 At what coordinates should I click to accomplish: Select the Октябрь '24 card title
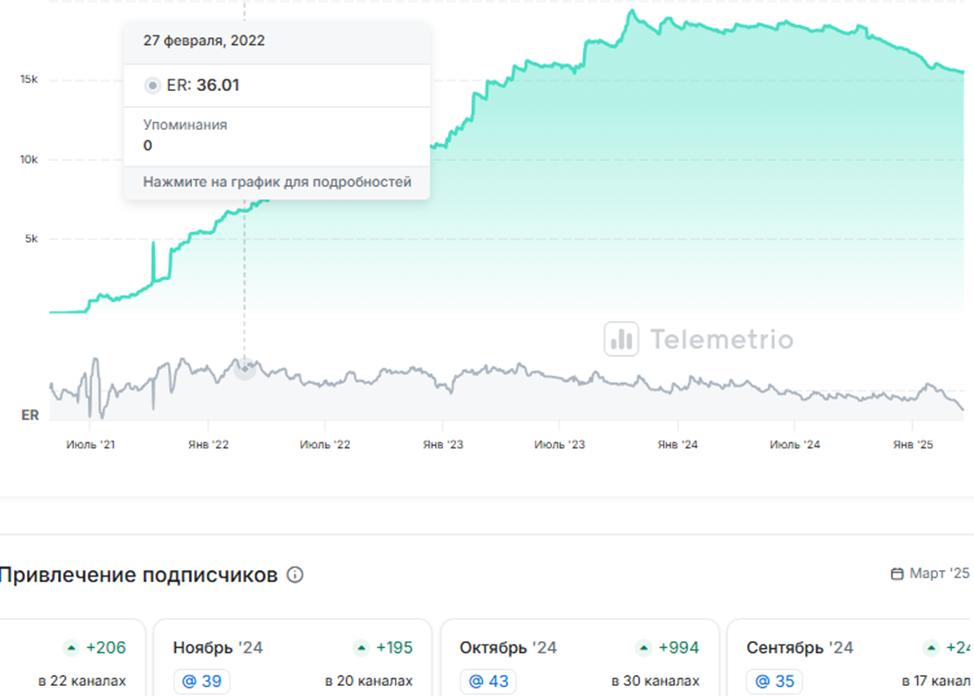click(508, 648)
